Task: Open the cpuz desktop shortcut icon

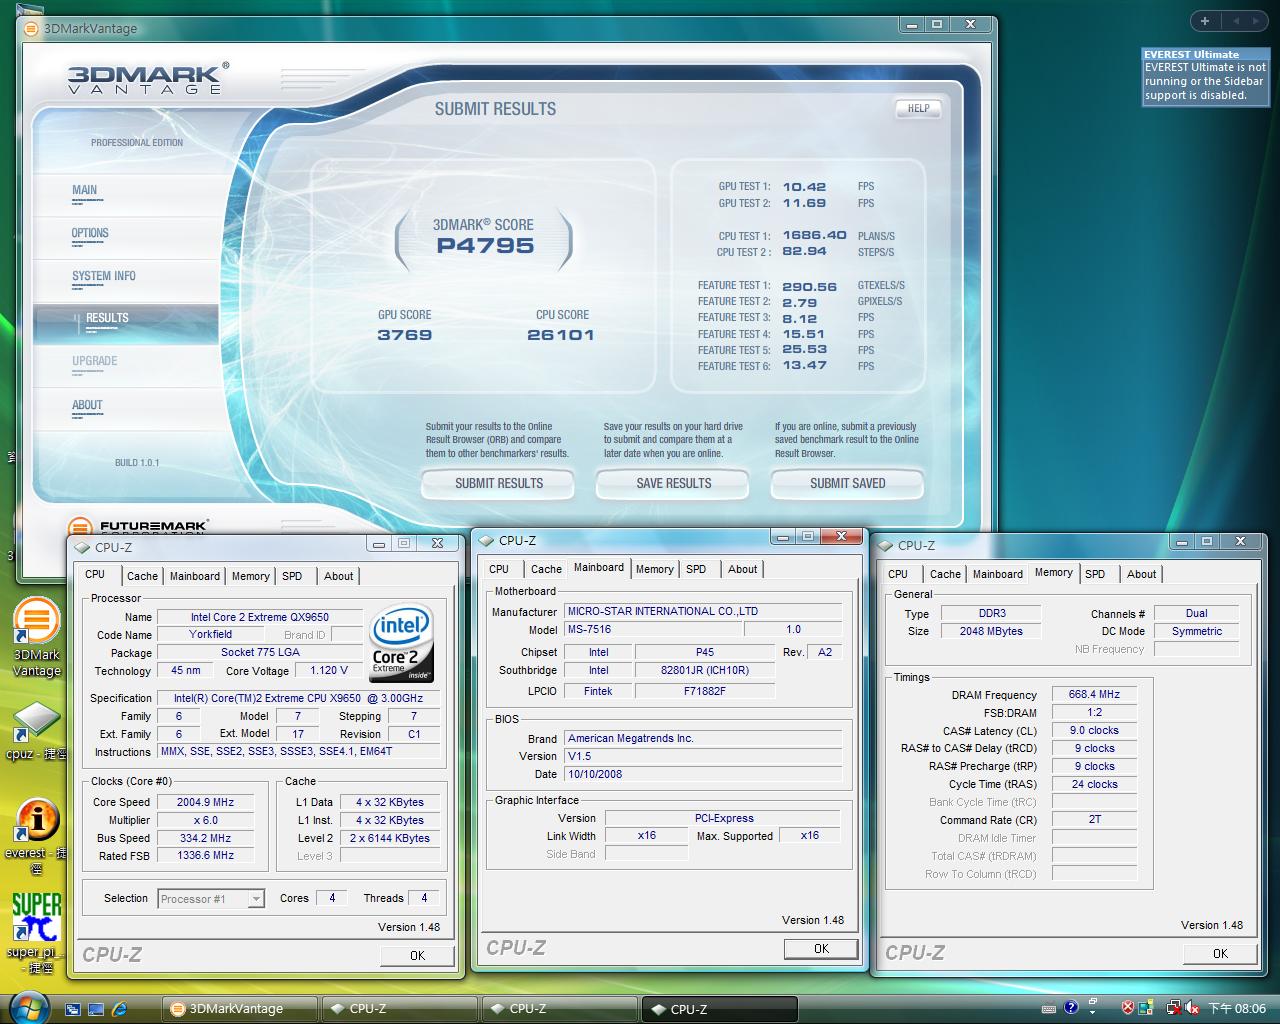Action: 36,732
